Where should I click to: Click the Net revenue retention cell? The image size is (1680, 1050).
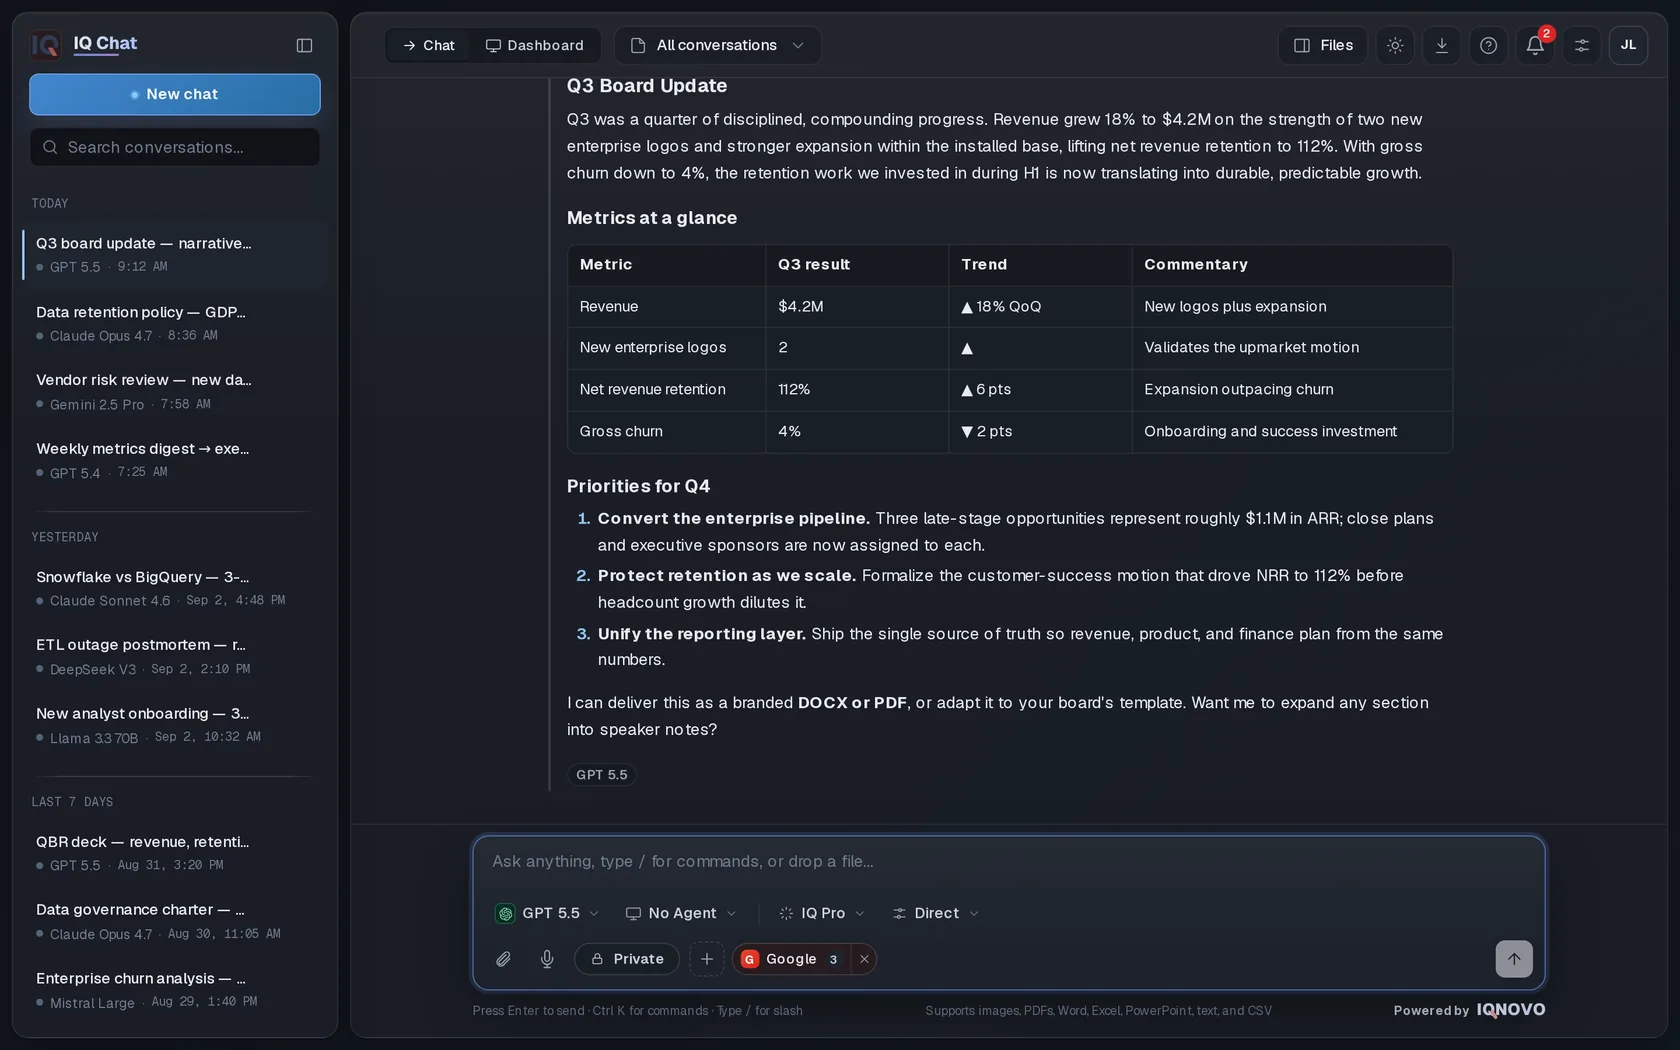point(666,389)
